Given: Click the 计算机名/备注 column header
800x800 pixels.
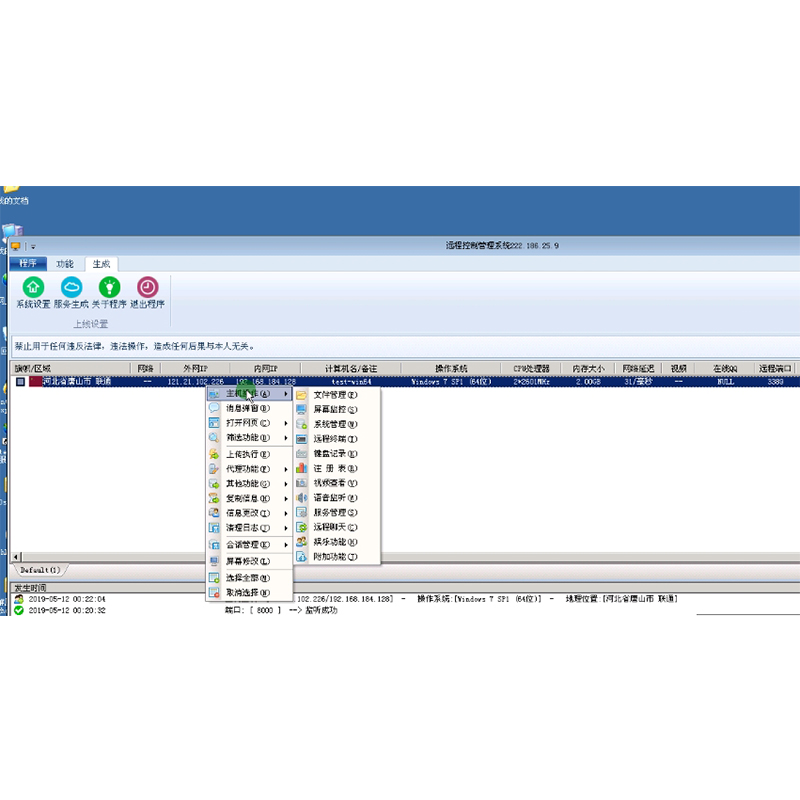Looking at the screenshot, I should tap(351, 368).
